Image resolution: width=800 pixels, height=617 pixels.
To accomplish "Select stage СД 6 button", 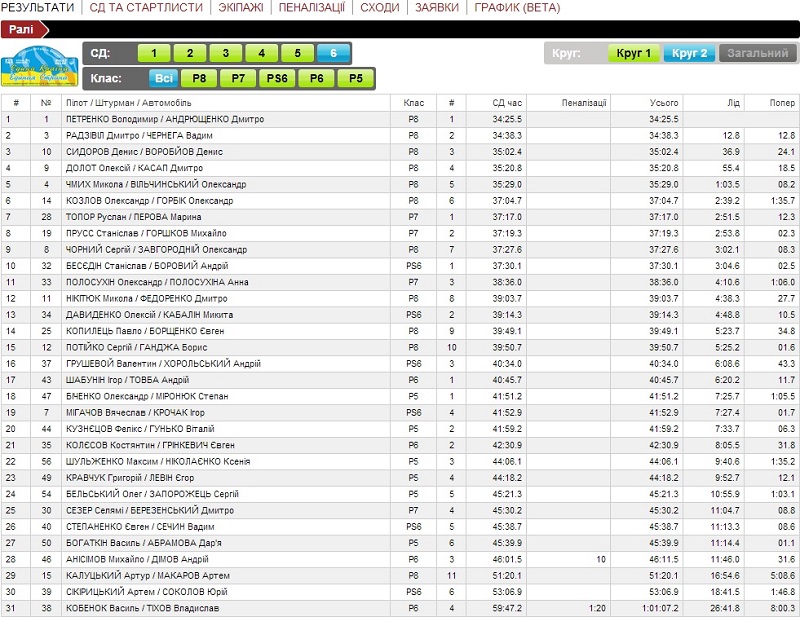I will tap(333, 54).
